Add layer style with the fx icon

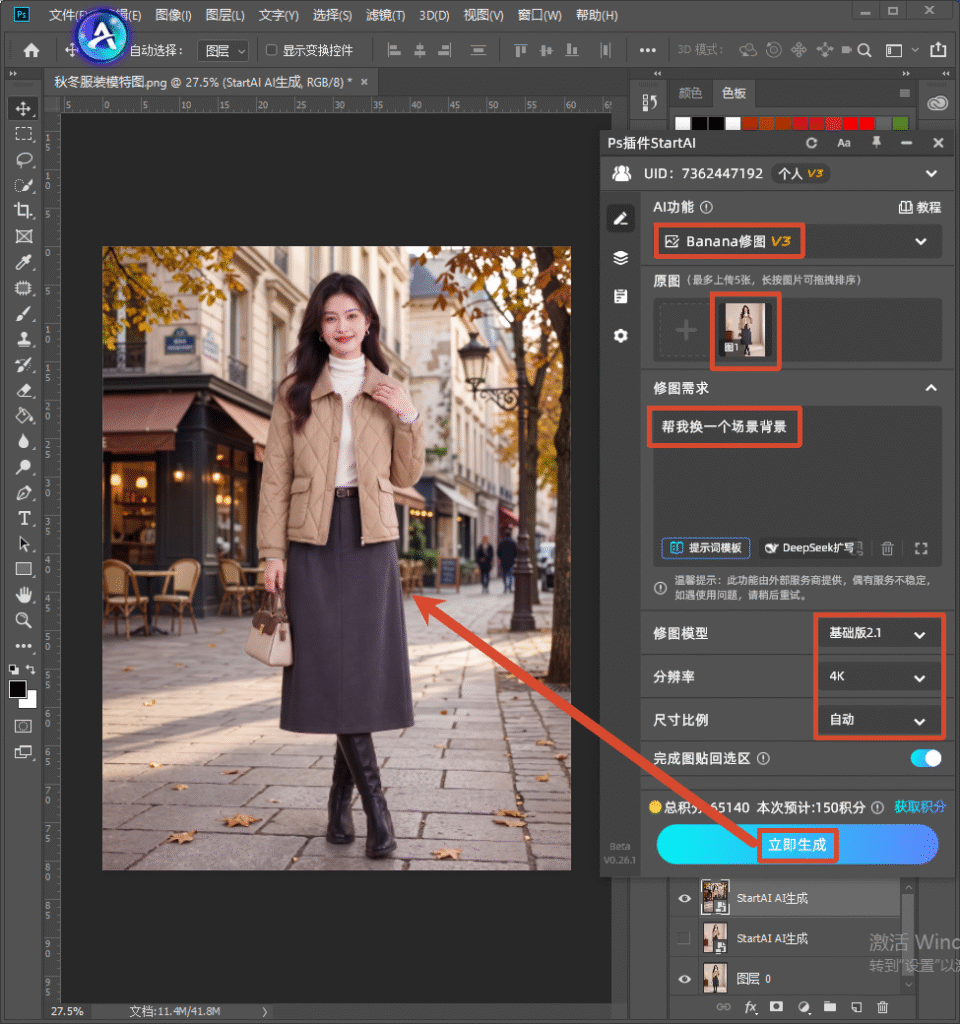coord(750,1007)
